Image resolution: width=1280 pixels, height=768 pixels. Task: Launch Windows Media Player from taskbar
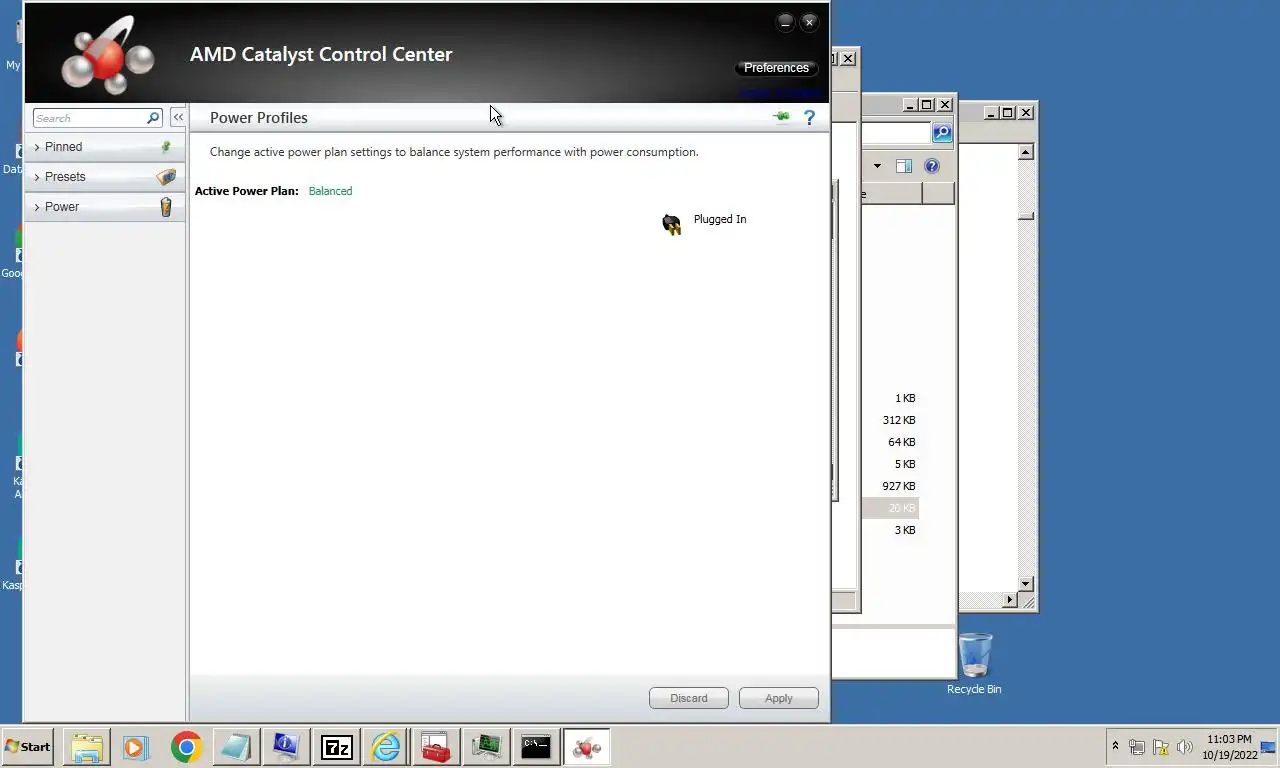point(136,747)
